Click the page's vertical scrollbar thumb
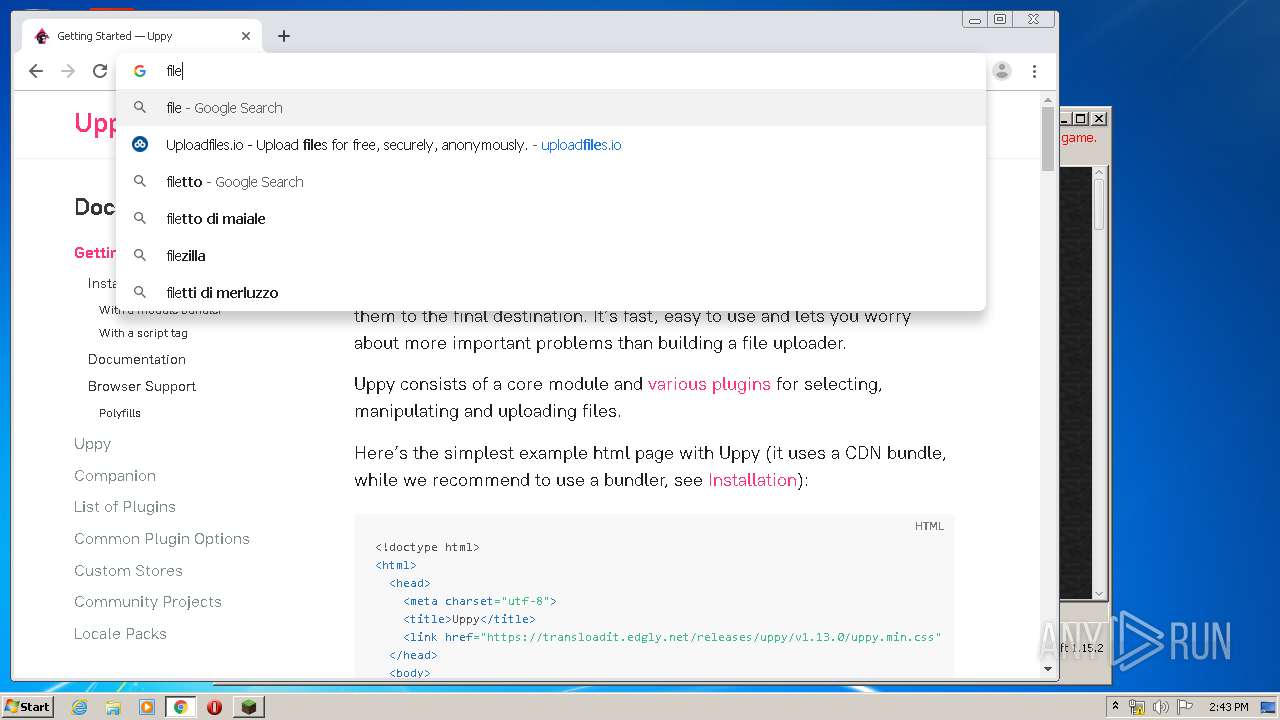This screenshot has height=720, width=1280. click(1048, 139)
